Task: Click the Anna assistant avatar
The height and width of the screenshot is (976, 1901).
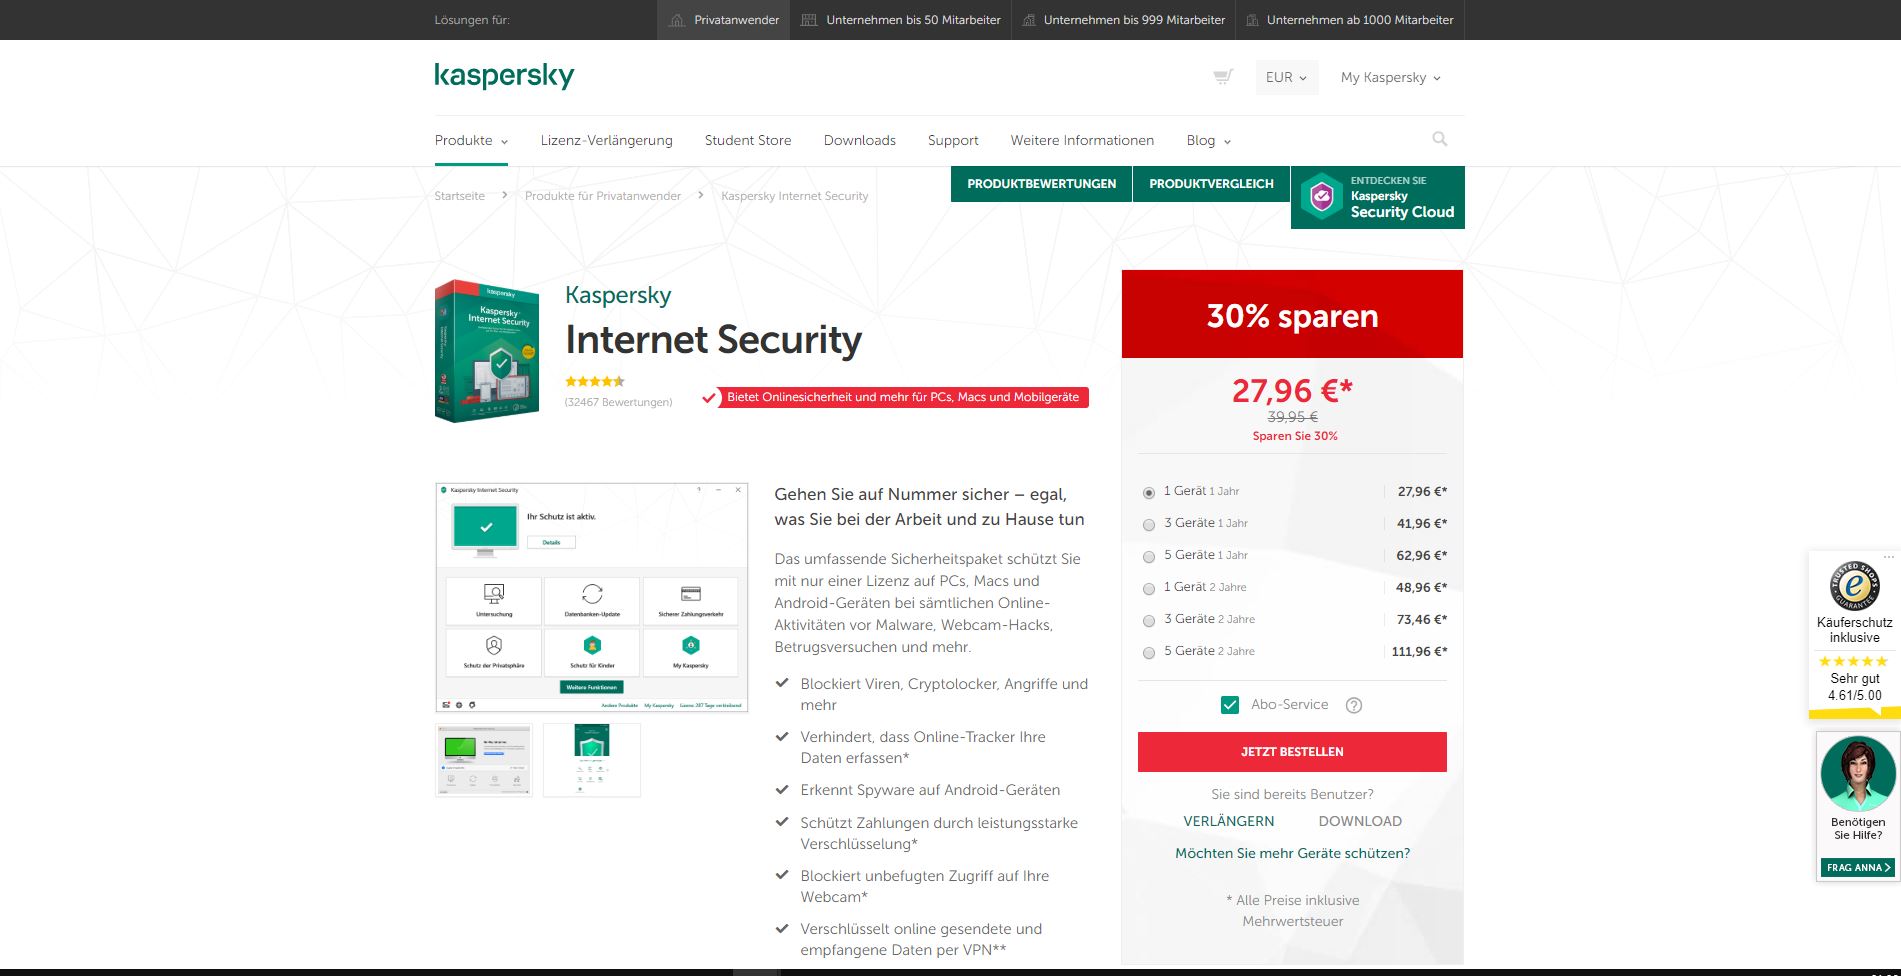Action: [1858, 773]
